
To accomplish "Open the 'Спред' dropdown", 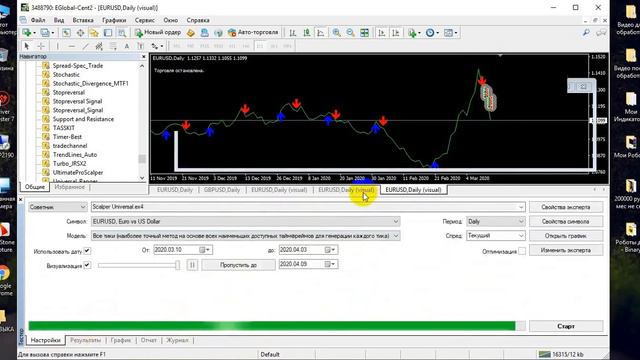I will (x=496, y=236).
